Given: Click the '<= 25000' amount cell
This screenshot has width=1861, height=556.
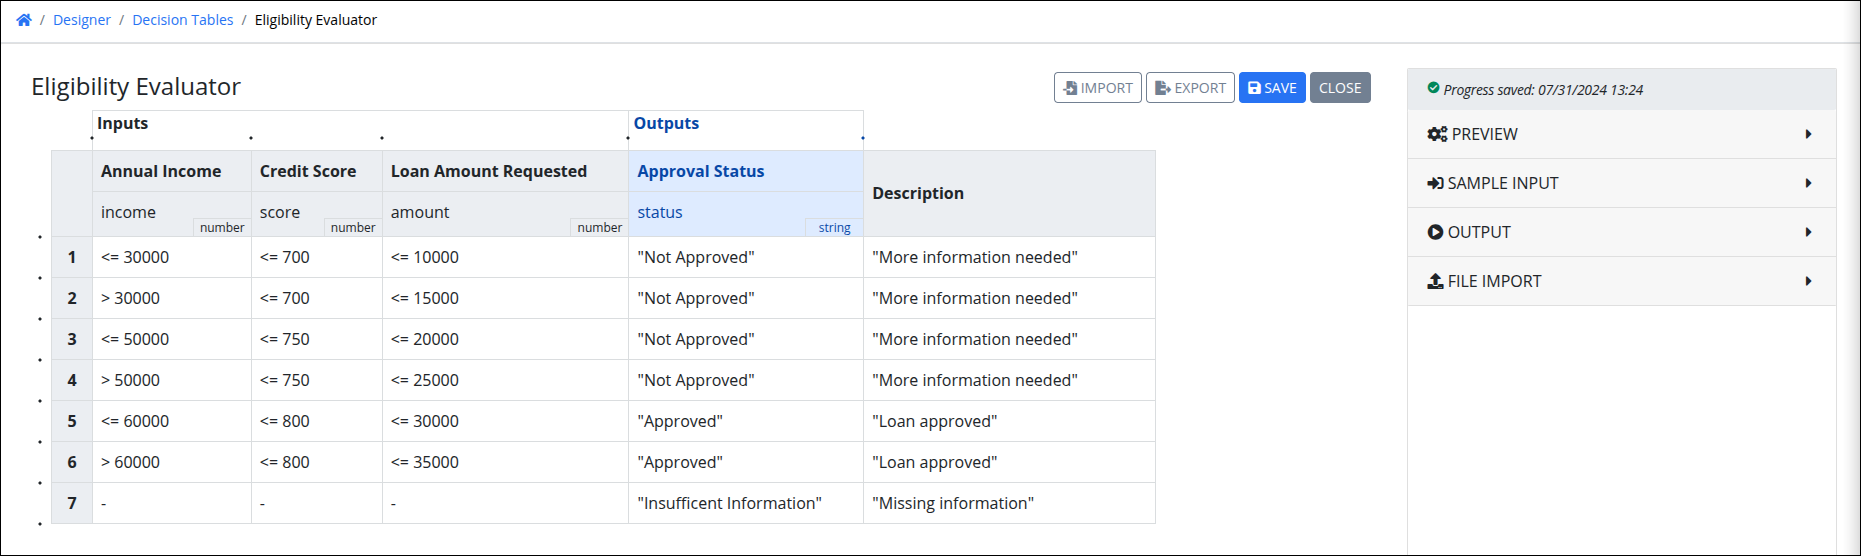Looking at the screenshot, I should 505,380.
